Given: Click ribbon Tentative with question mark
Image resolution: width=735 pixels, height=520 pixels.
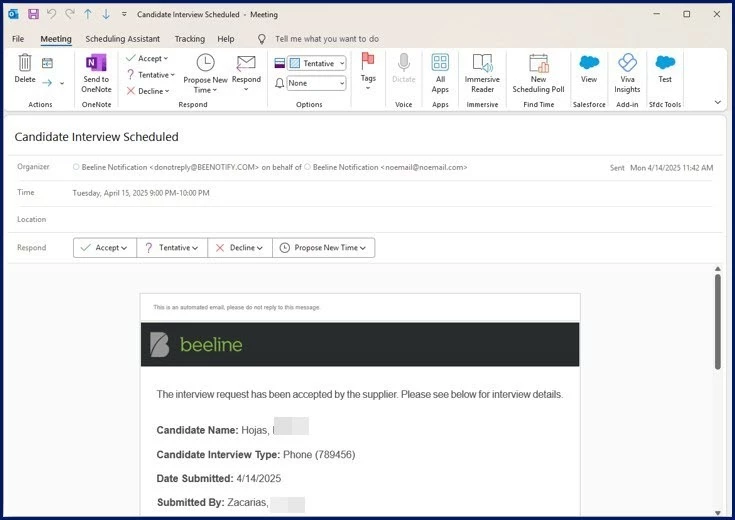Looking at the screenshot, I should click(x=150, y=75).
